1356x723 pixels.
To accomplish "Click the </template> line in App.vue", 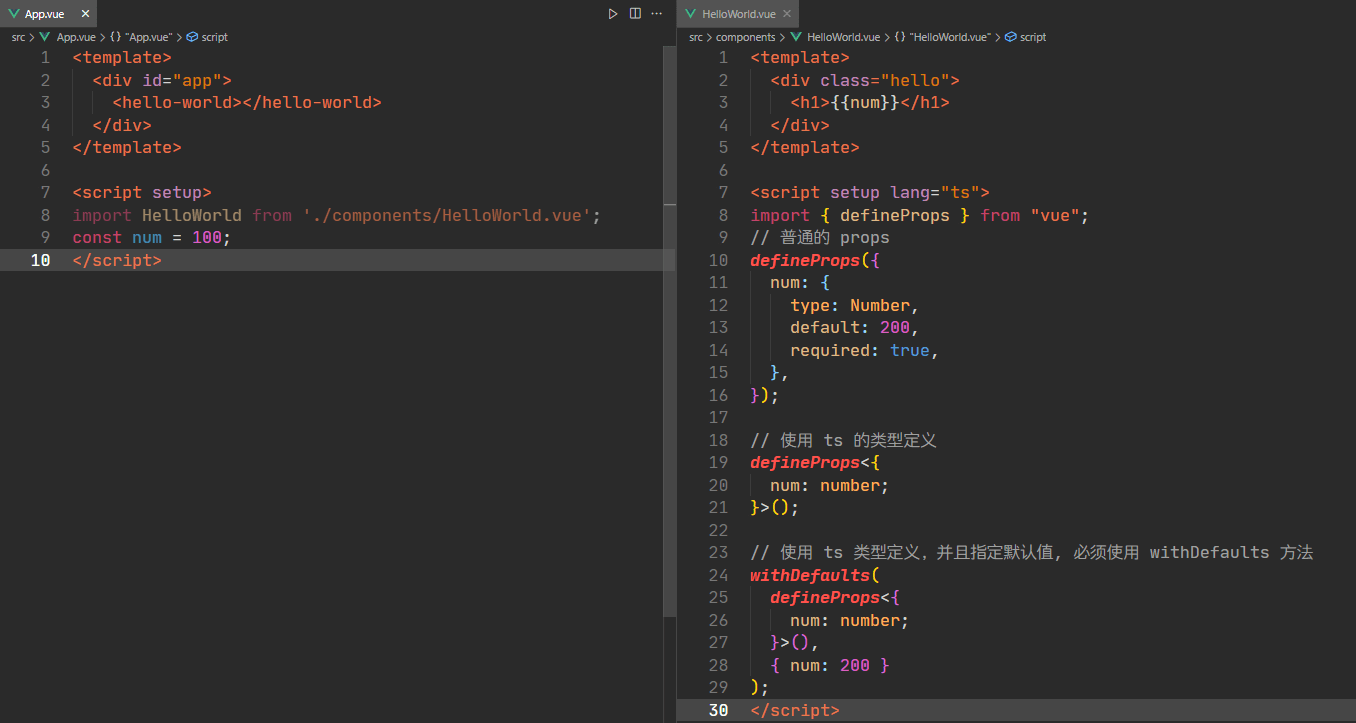I will click(127, 147).
